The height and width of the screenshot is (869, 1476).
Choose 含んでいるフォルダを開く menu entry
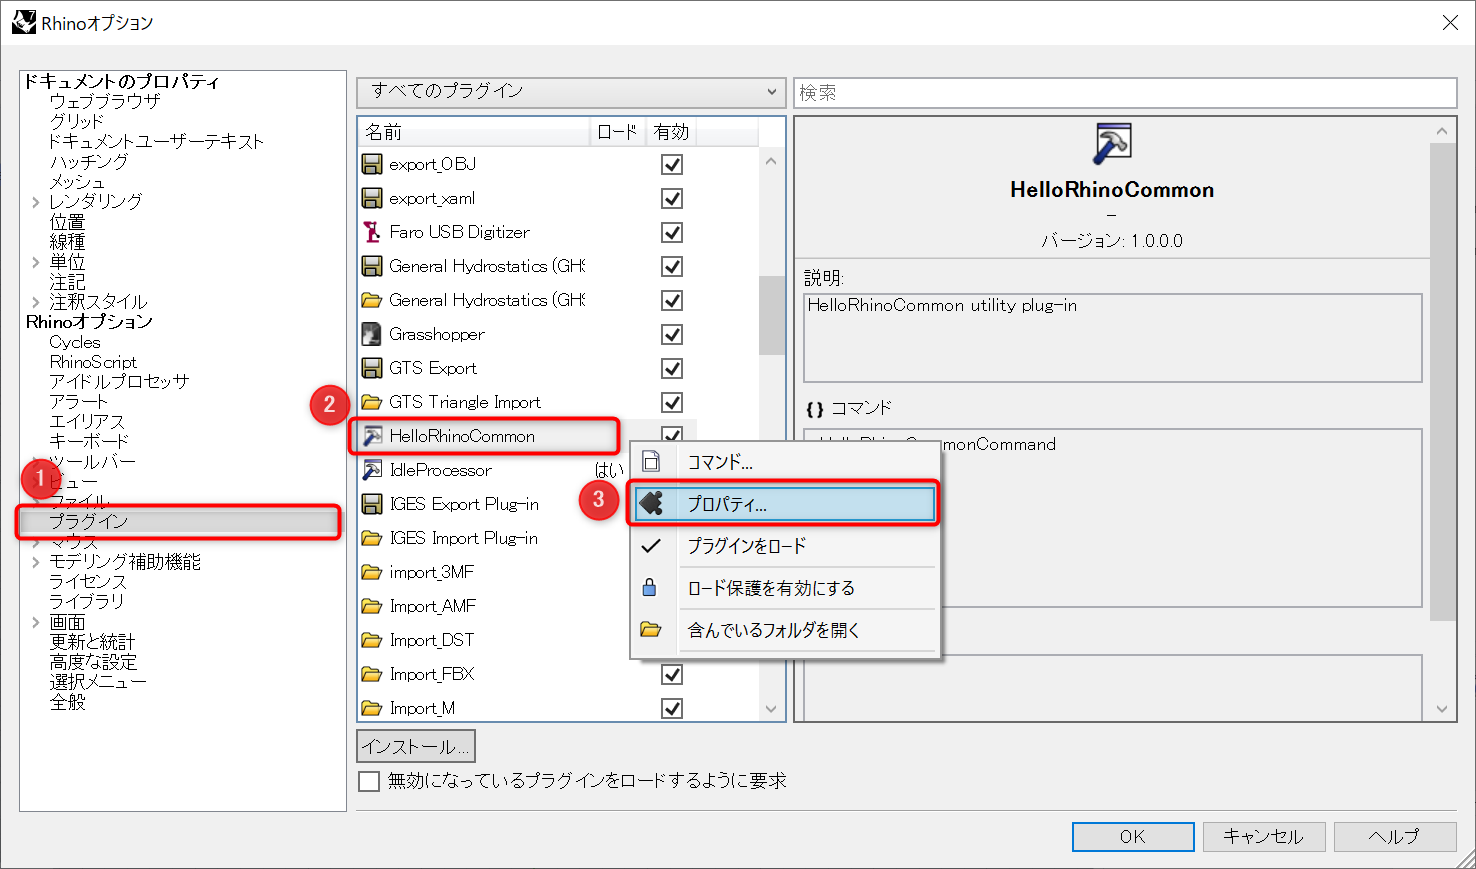click(x=785, y=630)
